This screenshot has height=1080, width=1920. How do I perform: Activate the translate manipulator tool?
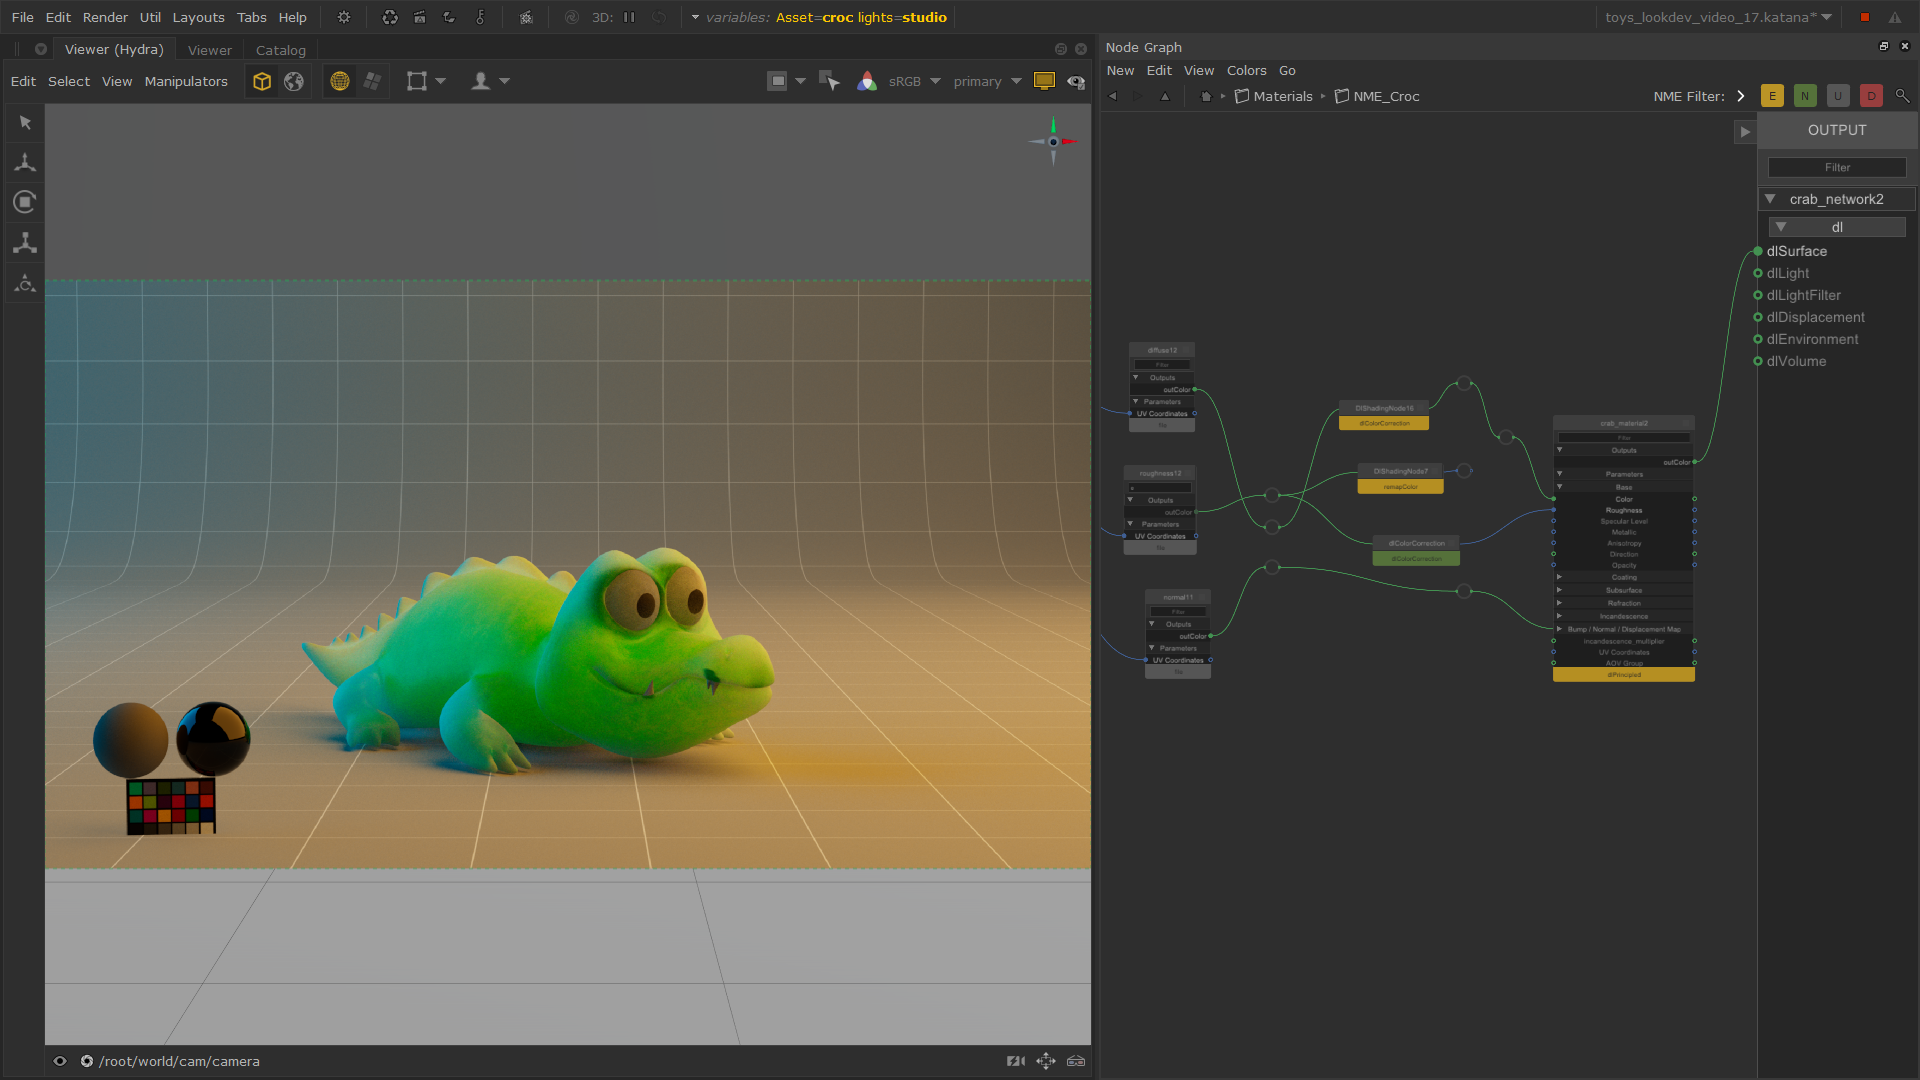25,162
